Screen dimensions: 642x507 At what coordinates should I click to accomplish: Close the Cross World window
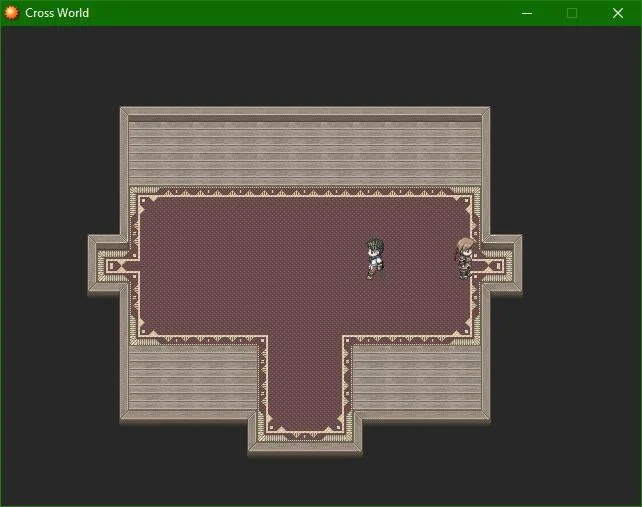click(x=618, y=13)
